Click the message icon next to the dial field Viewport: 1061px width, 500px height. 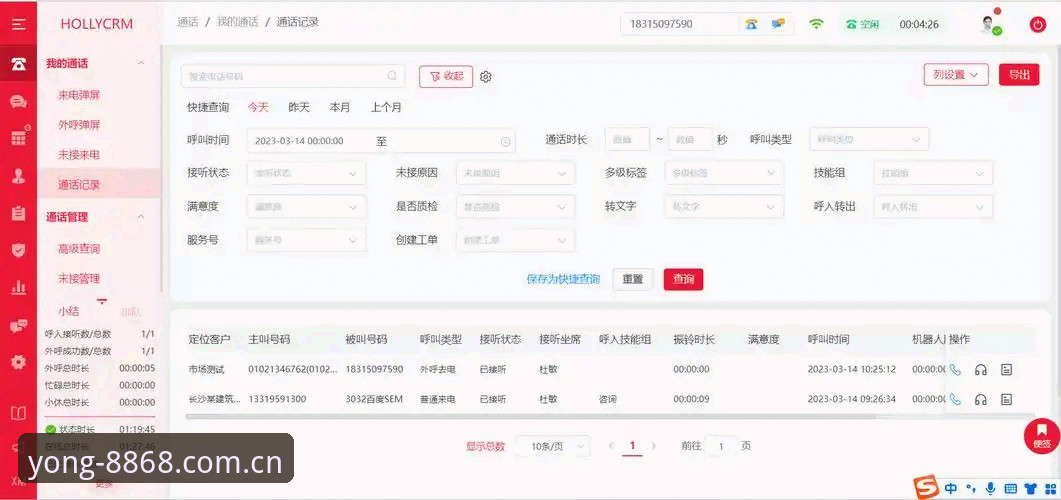(x=778, y=24)
